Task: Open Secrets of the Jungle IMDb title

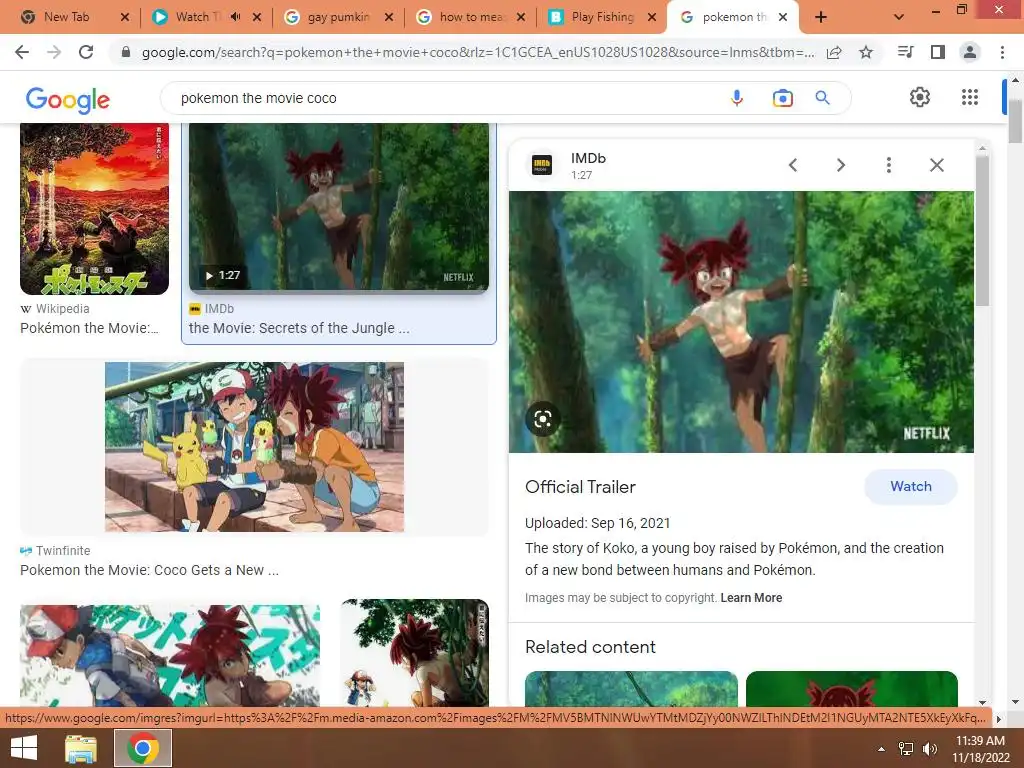Action: tap(299, 328)
